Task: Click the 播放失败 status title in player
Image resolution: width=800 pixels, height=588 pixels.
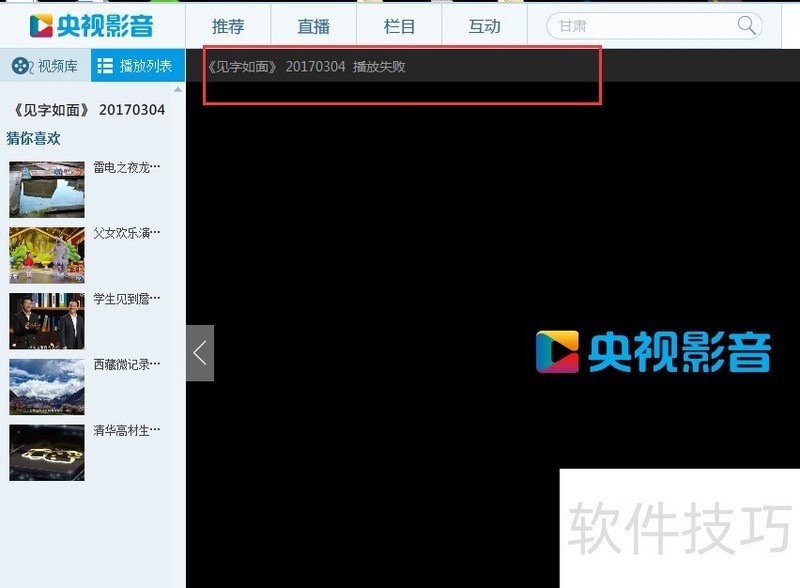Action: point(307,66)
